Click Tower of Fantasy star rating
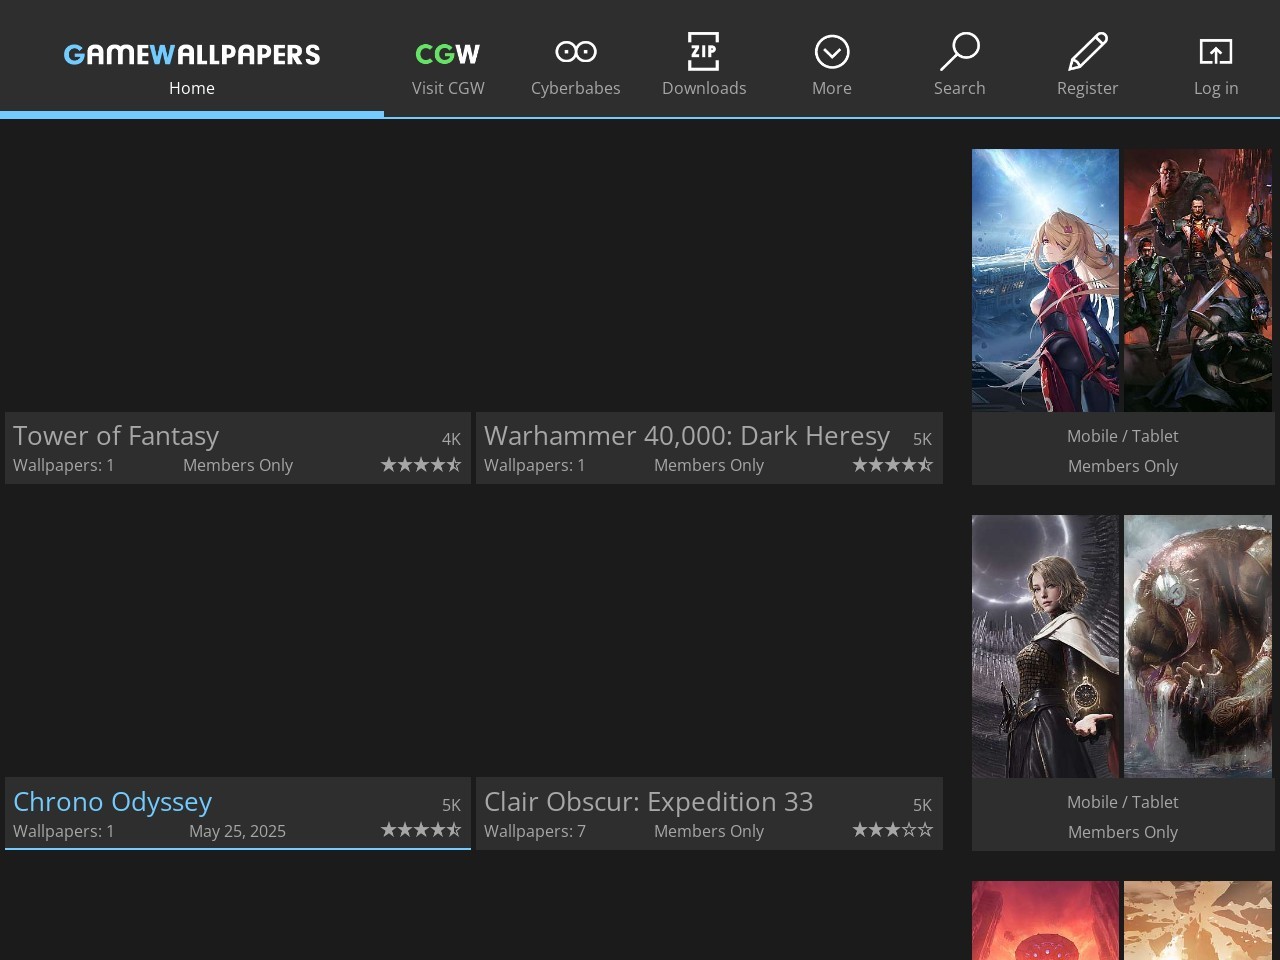This screenshot has height=960, width=1280. 421,465
